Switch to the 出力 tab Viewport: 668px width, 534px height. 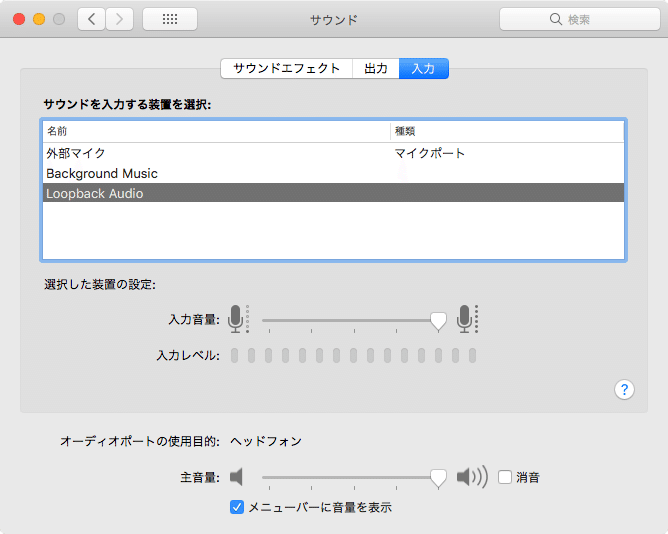376,69
